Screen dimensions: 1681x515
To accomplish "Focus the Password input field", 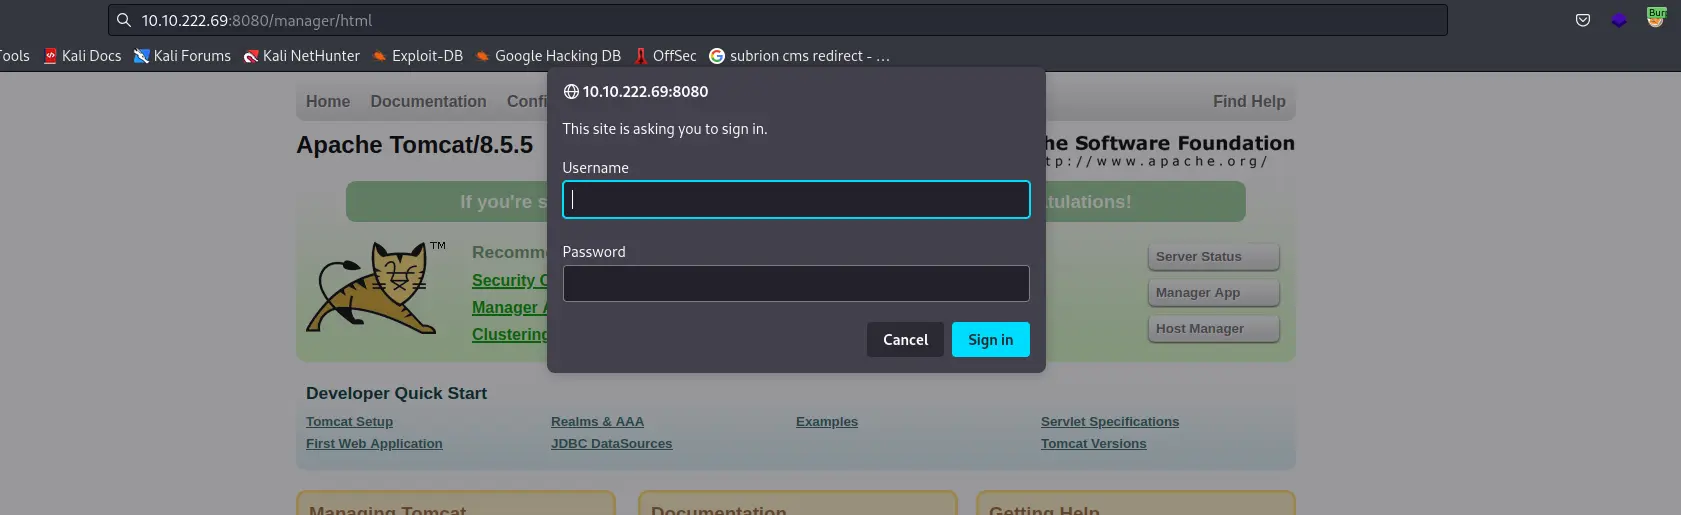I will click(796, 283).
